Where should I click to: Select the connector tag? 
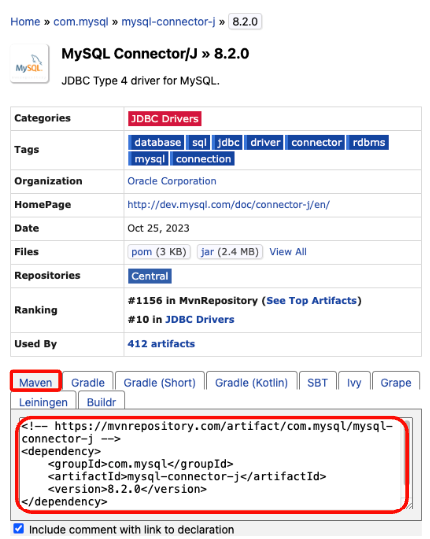[315, 142]
